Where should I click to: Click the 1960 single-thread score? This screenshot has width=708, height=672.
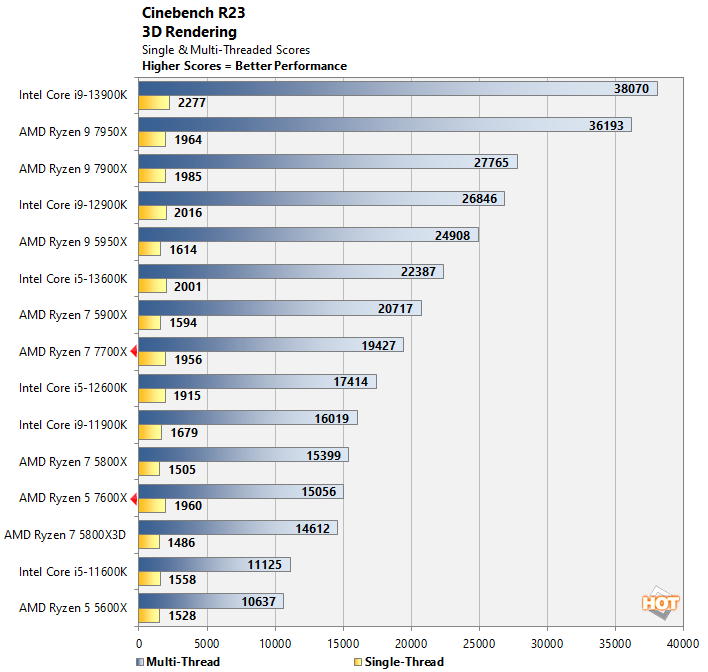188,506
